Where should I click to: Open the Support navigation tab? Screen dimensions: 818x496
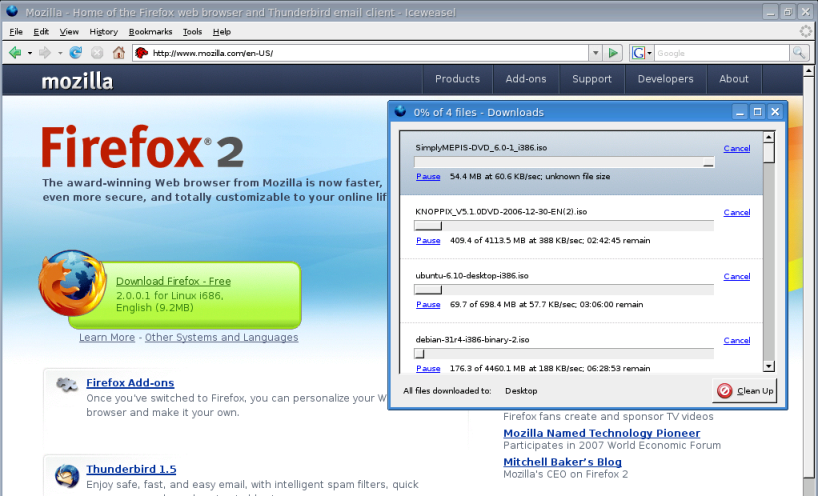click(x=592, y=79)
